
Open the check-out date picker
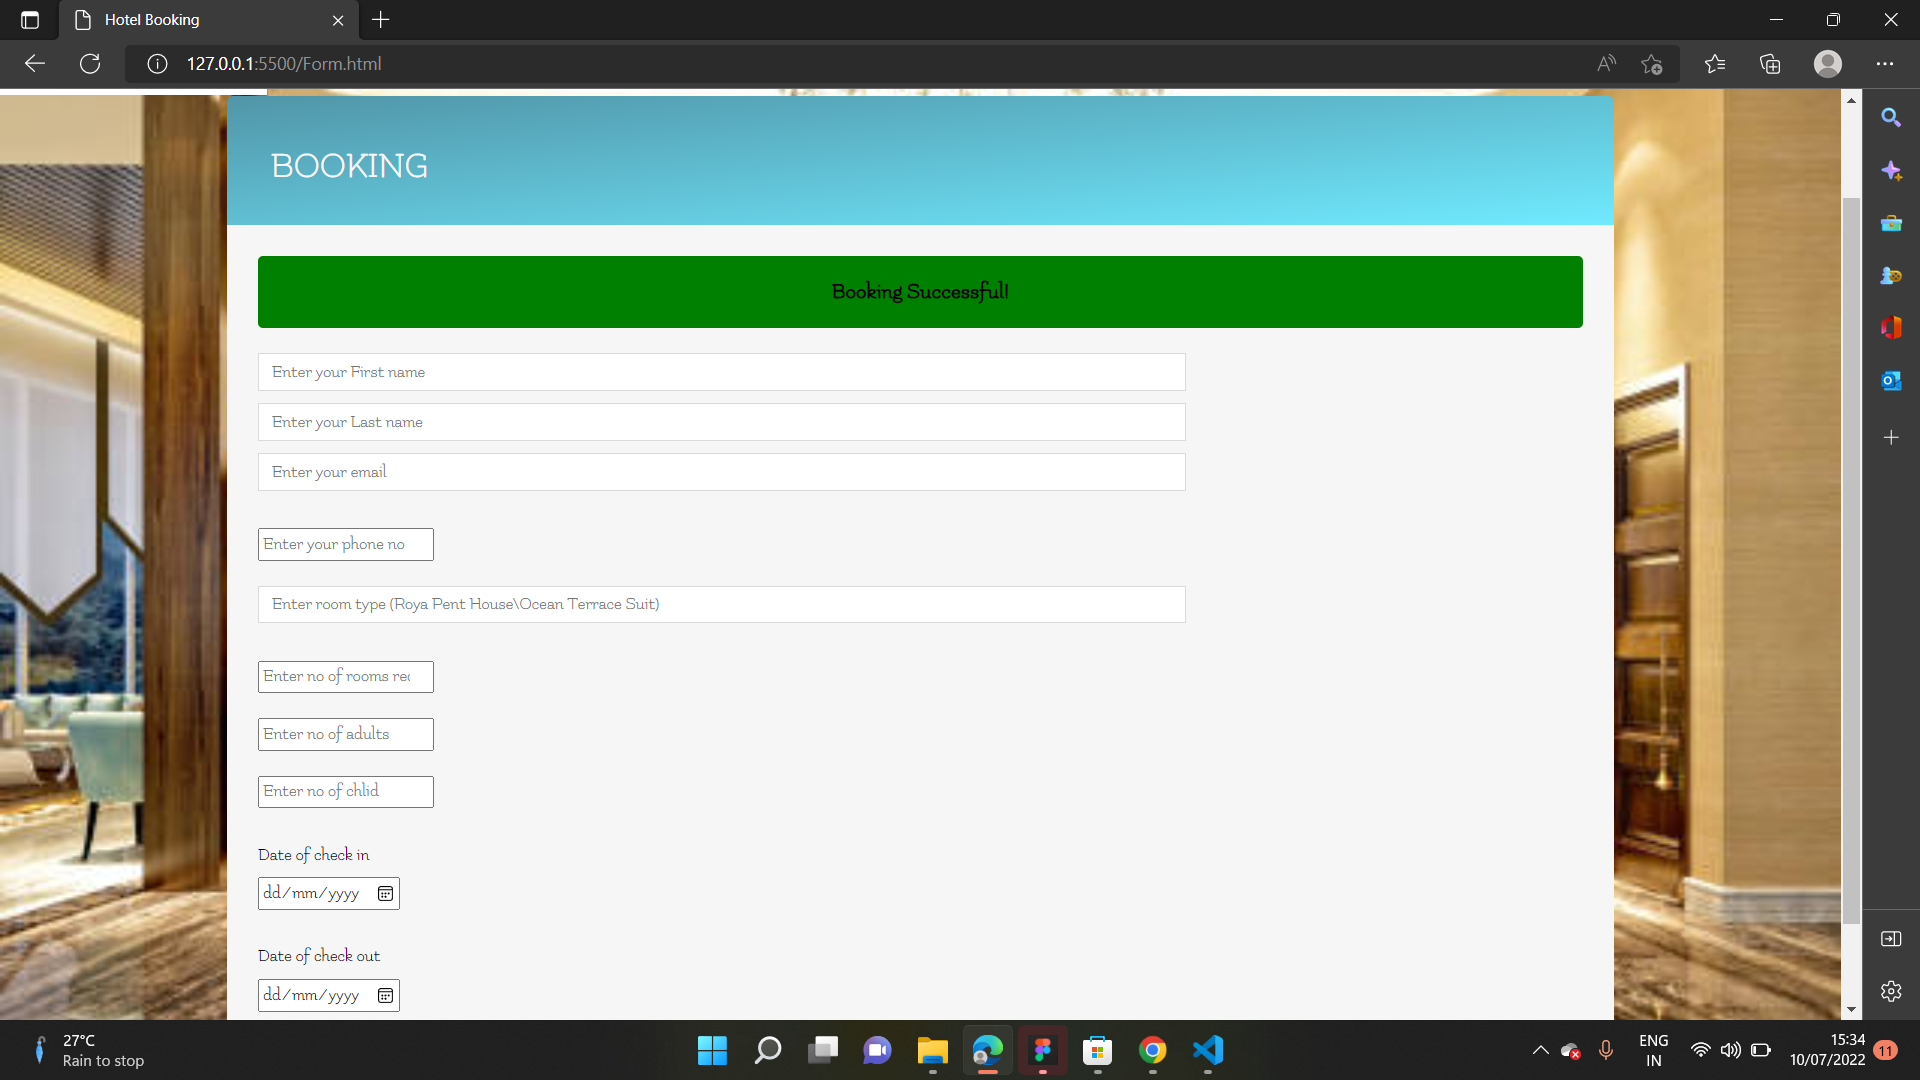click(384, 995)
